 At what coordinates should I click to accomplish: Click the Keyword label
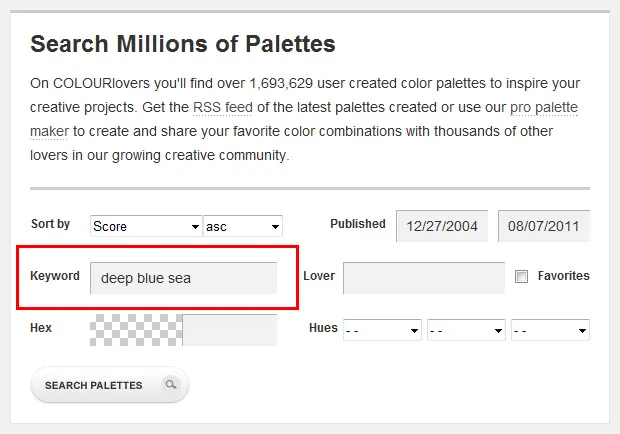[55, 276]
